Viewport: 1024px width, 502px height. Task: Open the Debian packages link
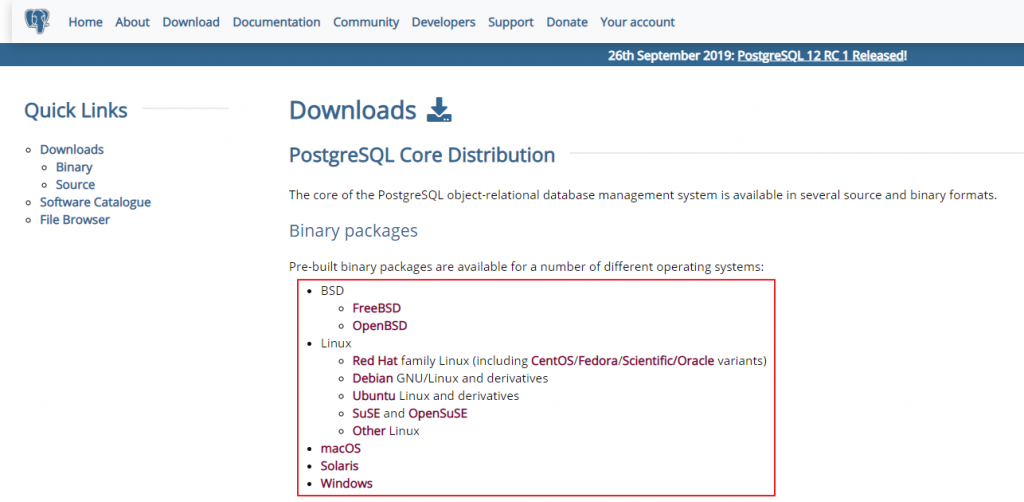pyautogui.click(x=373, y=378)
